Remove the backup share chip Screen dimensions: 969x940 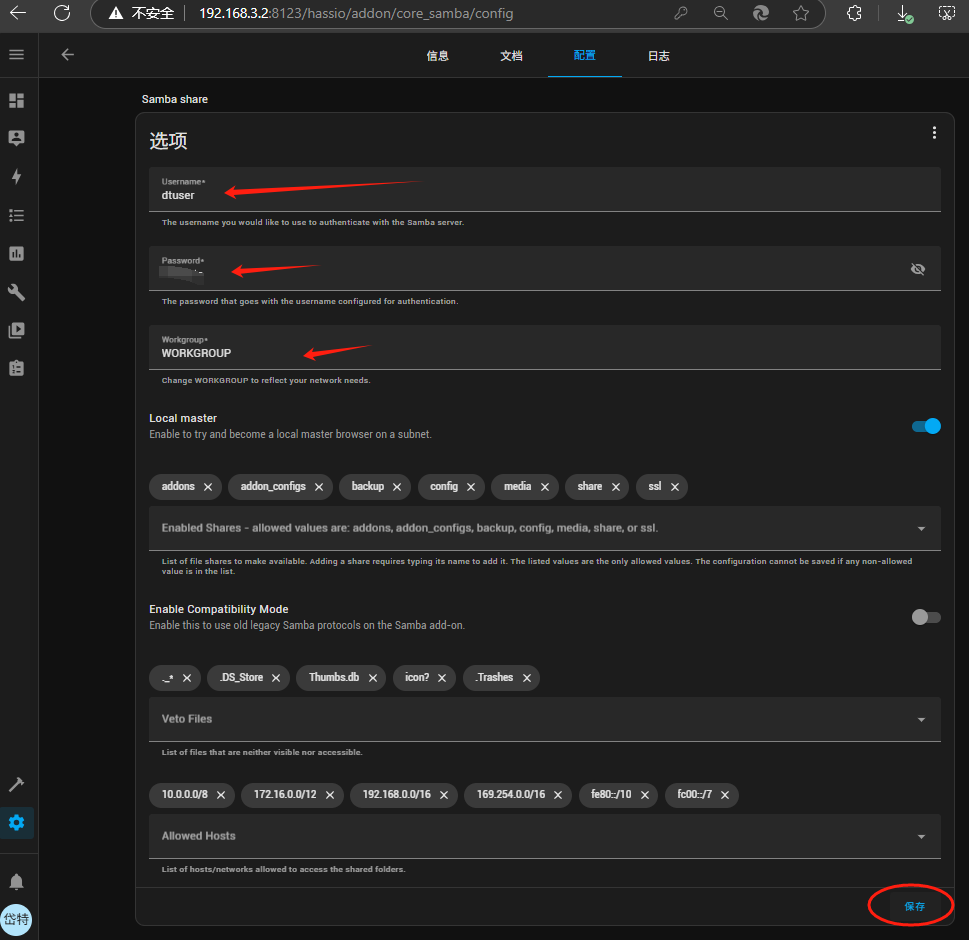[x=397, y=487]
